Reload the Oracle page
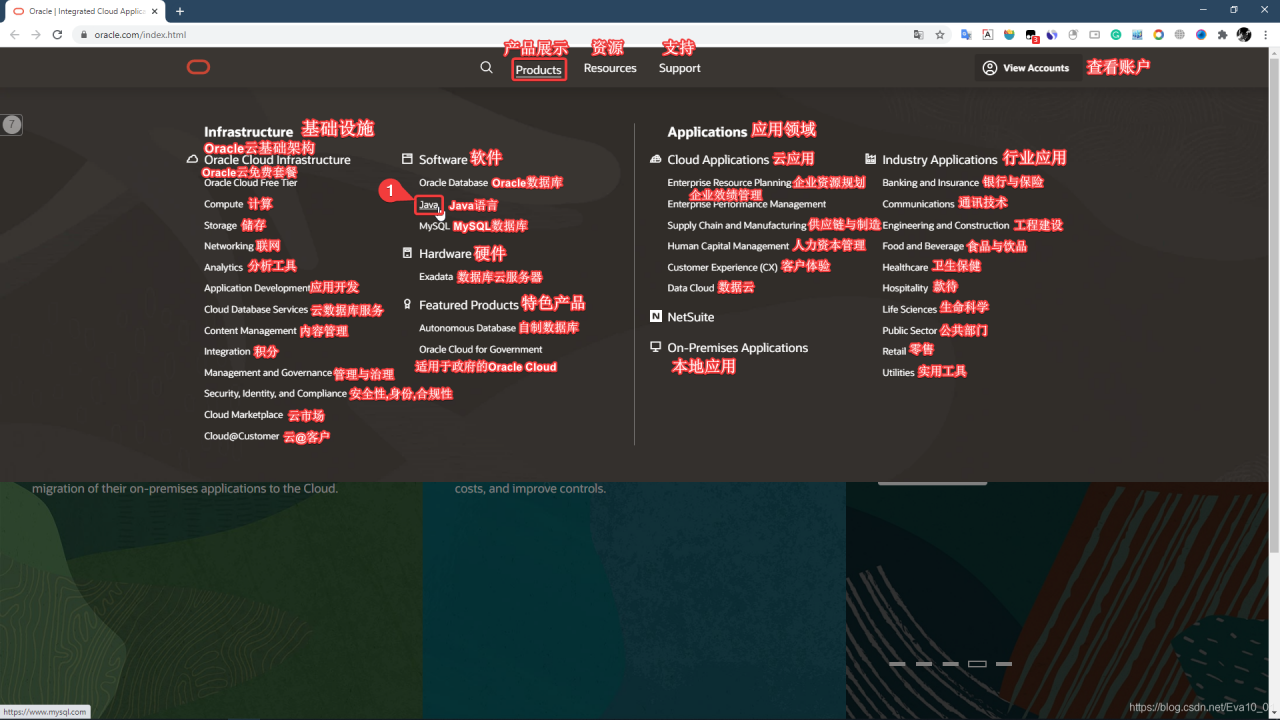Image resolution: width=1280 pixels, height=720 pixels. 57,34
